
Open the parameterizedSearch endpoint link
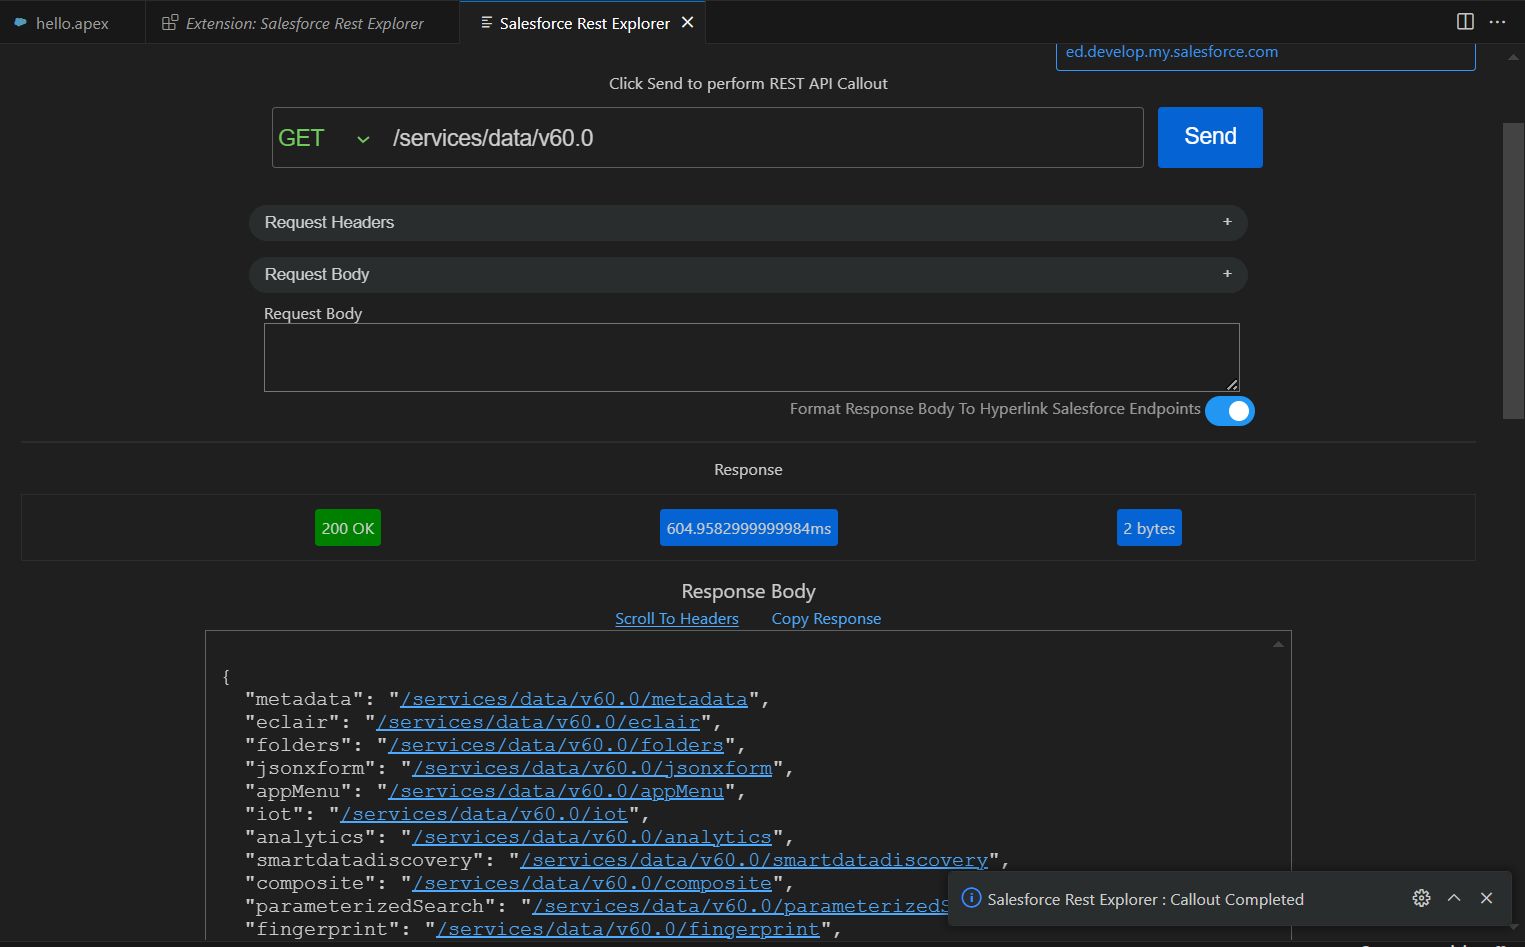point(740,906)
